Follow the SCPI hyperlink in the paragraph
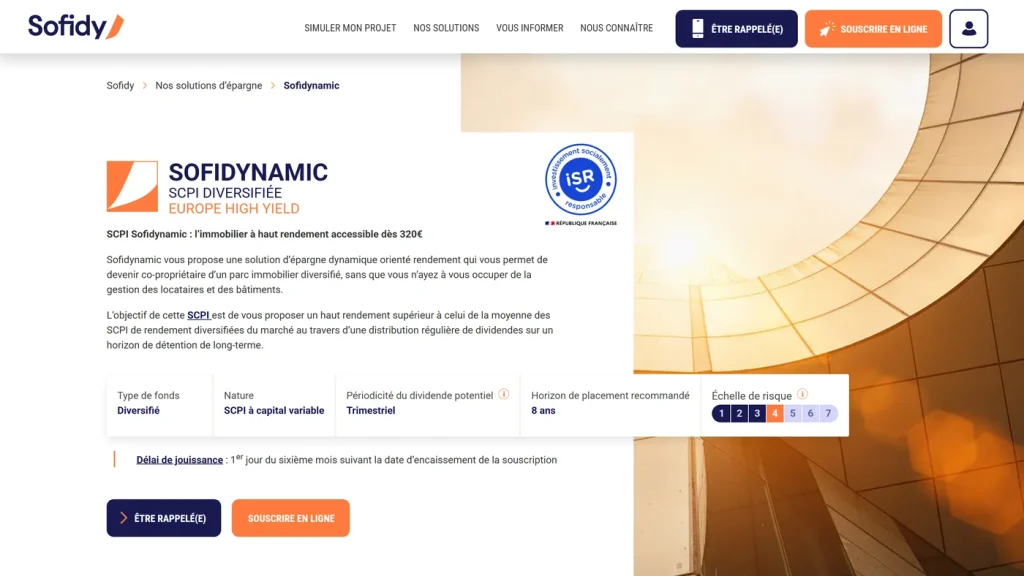 199,315
